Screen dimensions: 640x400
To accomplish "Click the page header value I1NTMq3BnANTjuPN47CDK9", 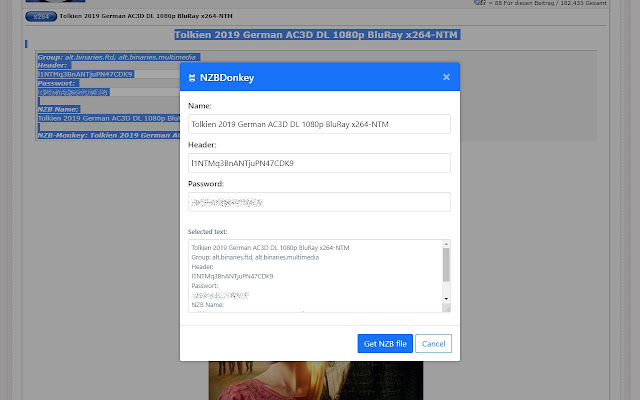I will [85, 74].
